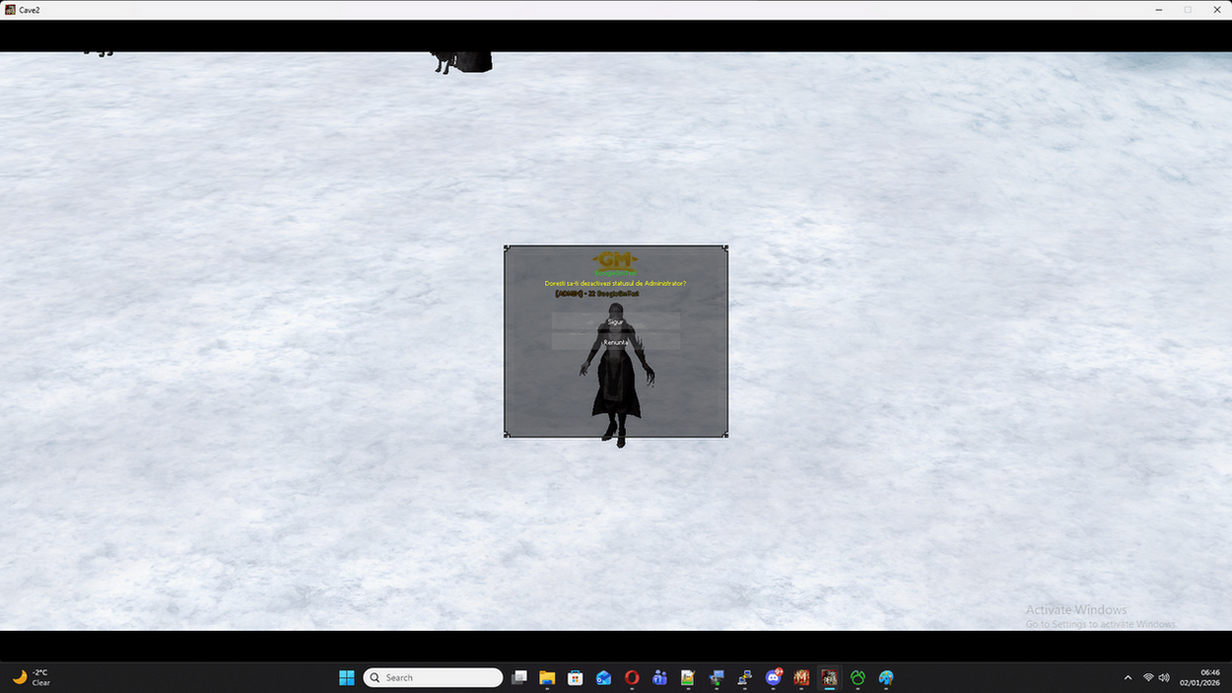Open Outlook from the taskbar

(x=603, y=677)
